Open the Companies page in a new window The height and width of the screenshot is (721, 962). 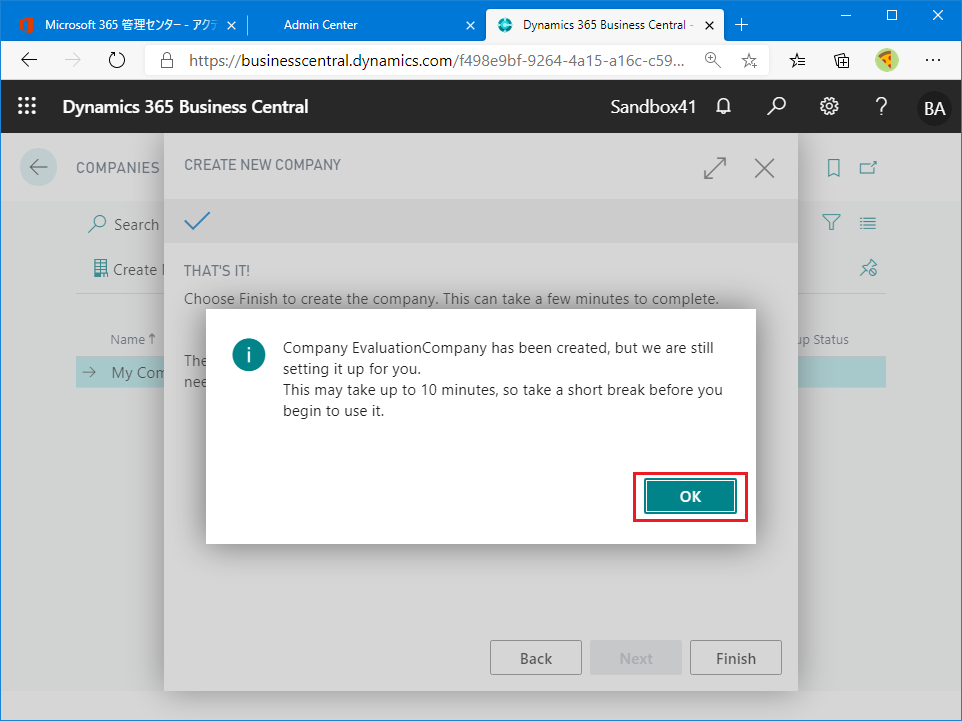[868, 168]
